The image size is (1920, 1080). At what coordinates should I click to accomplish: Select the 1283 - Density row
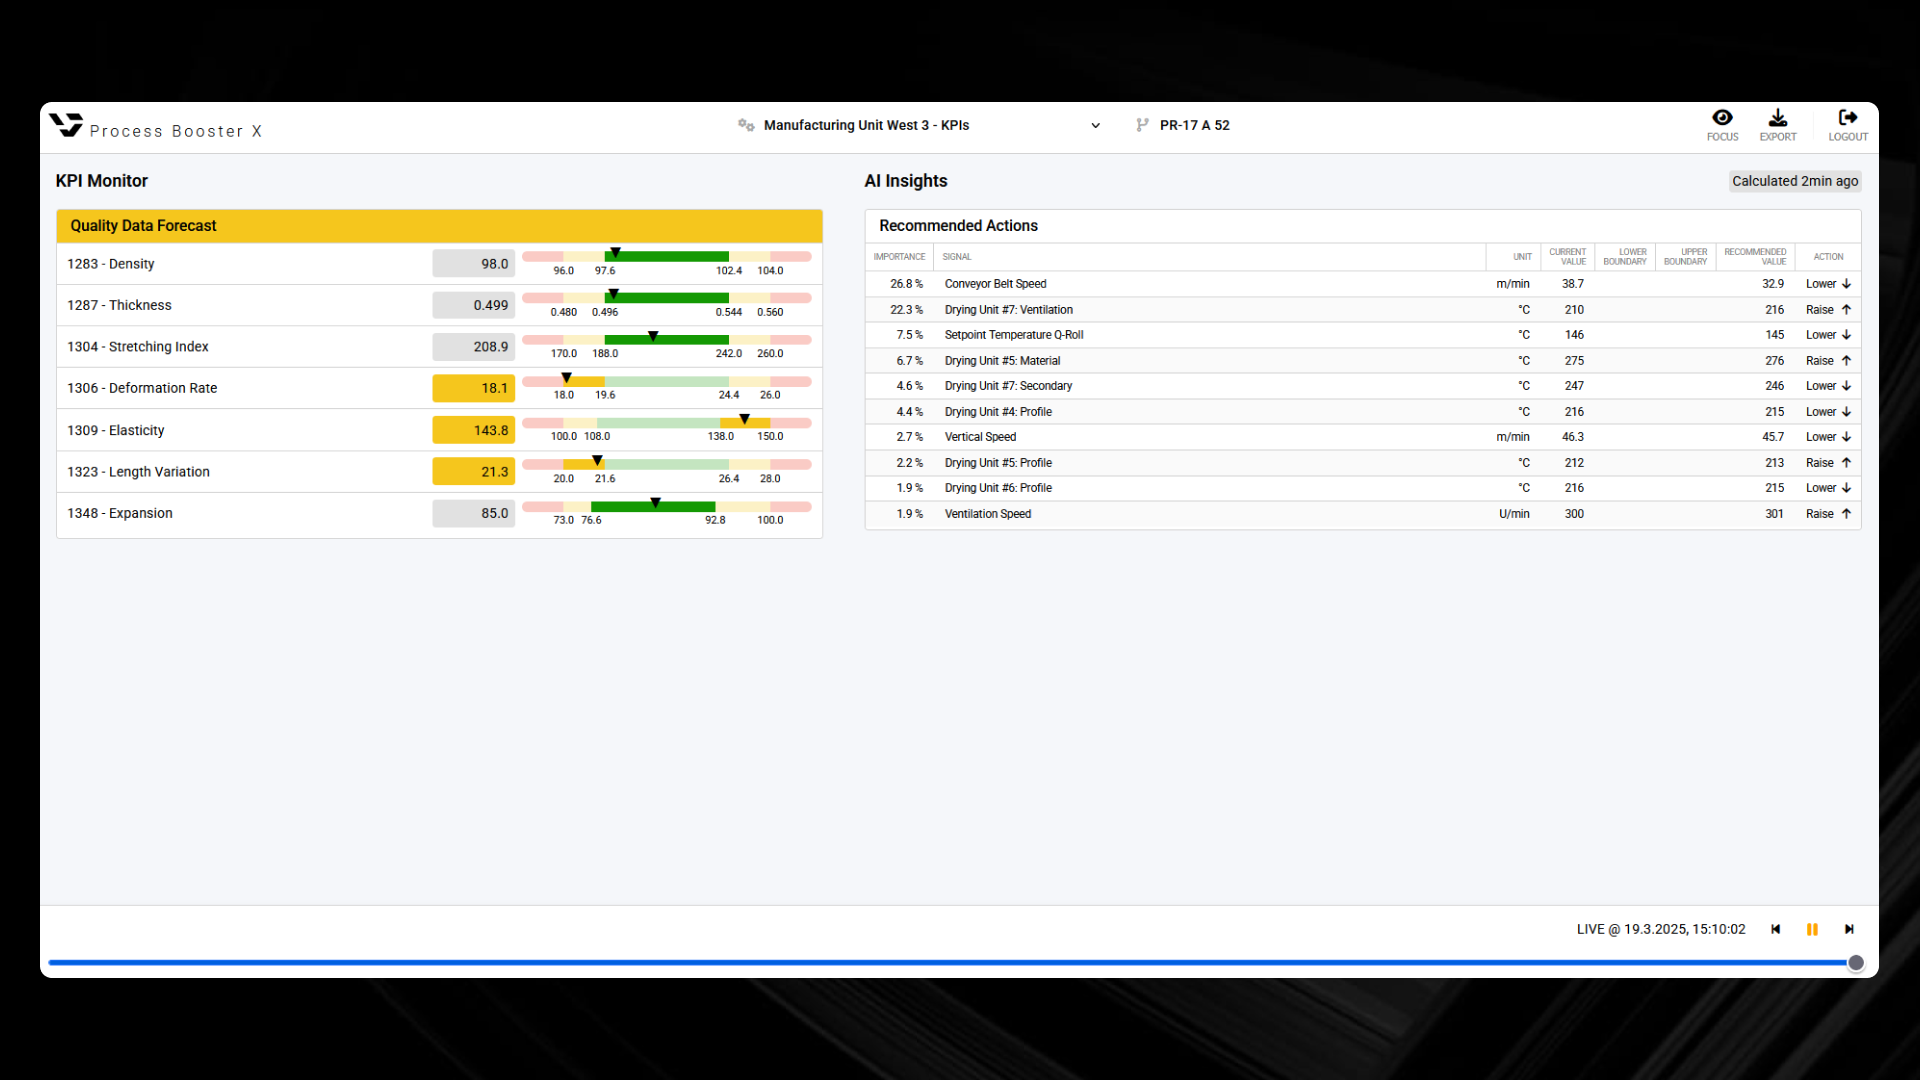click(440, 264)
